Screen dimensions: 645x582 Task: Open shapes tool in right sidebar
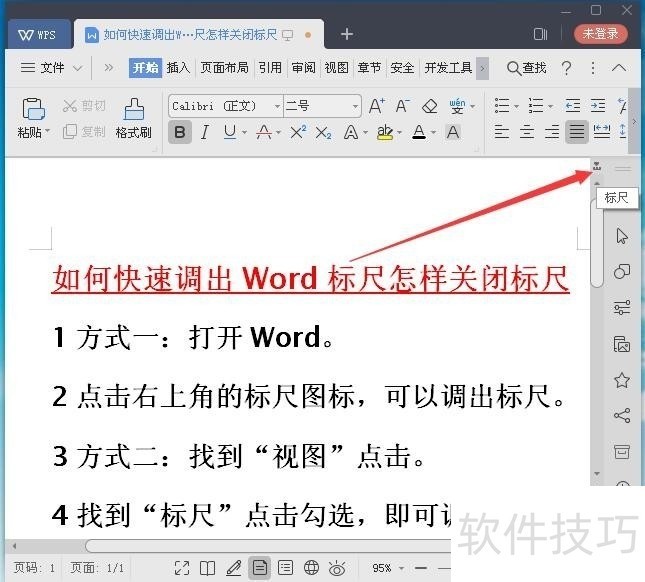tap(622, 271)
